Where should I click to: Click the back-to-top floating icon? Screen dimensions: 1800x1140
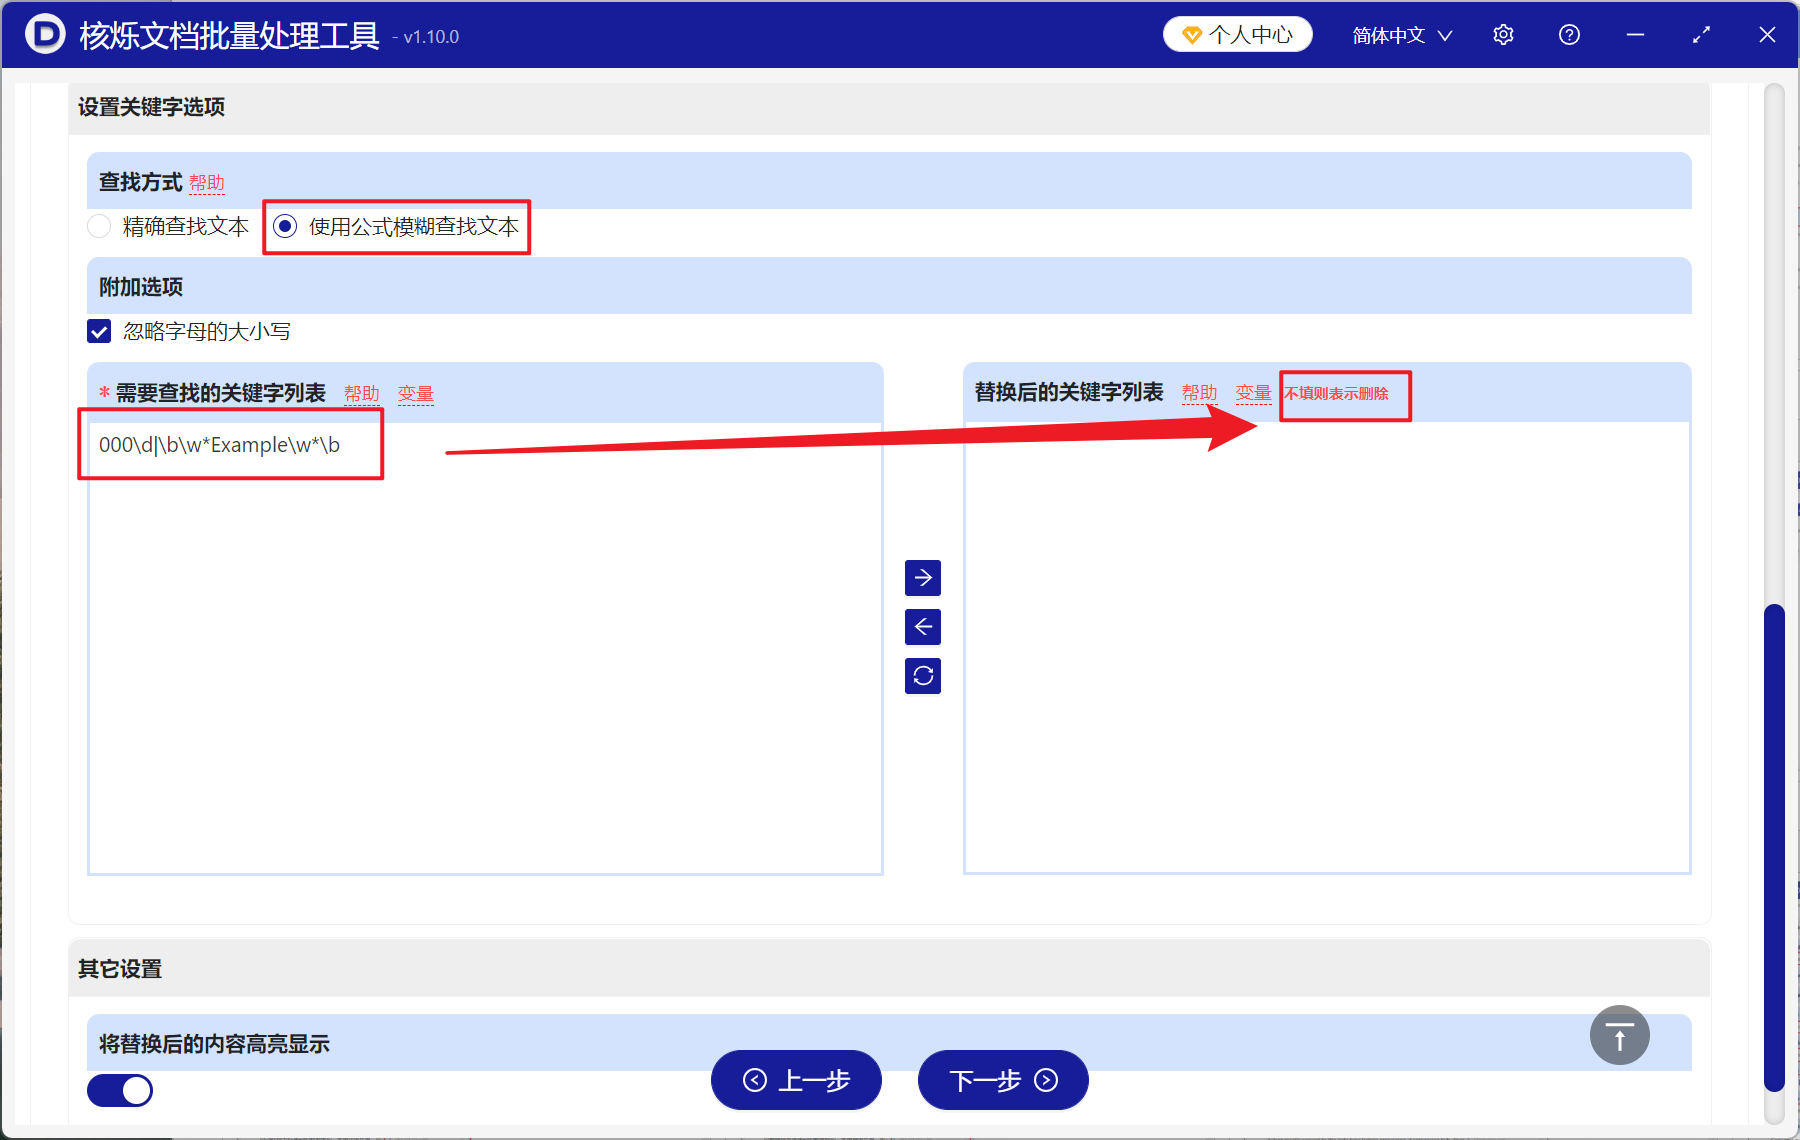1619,1035
